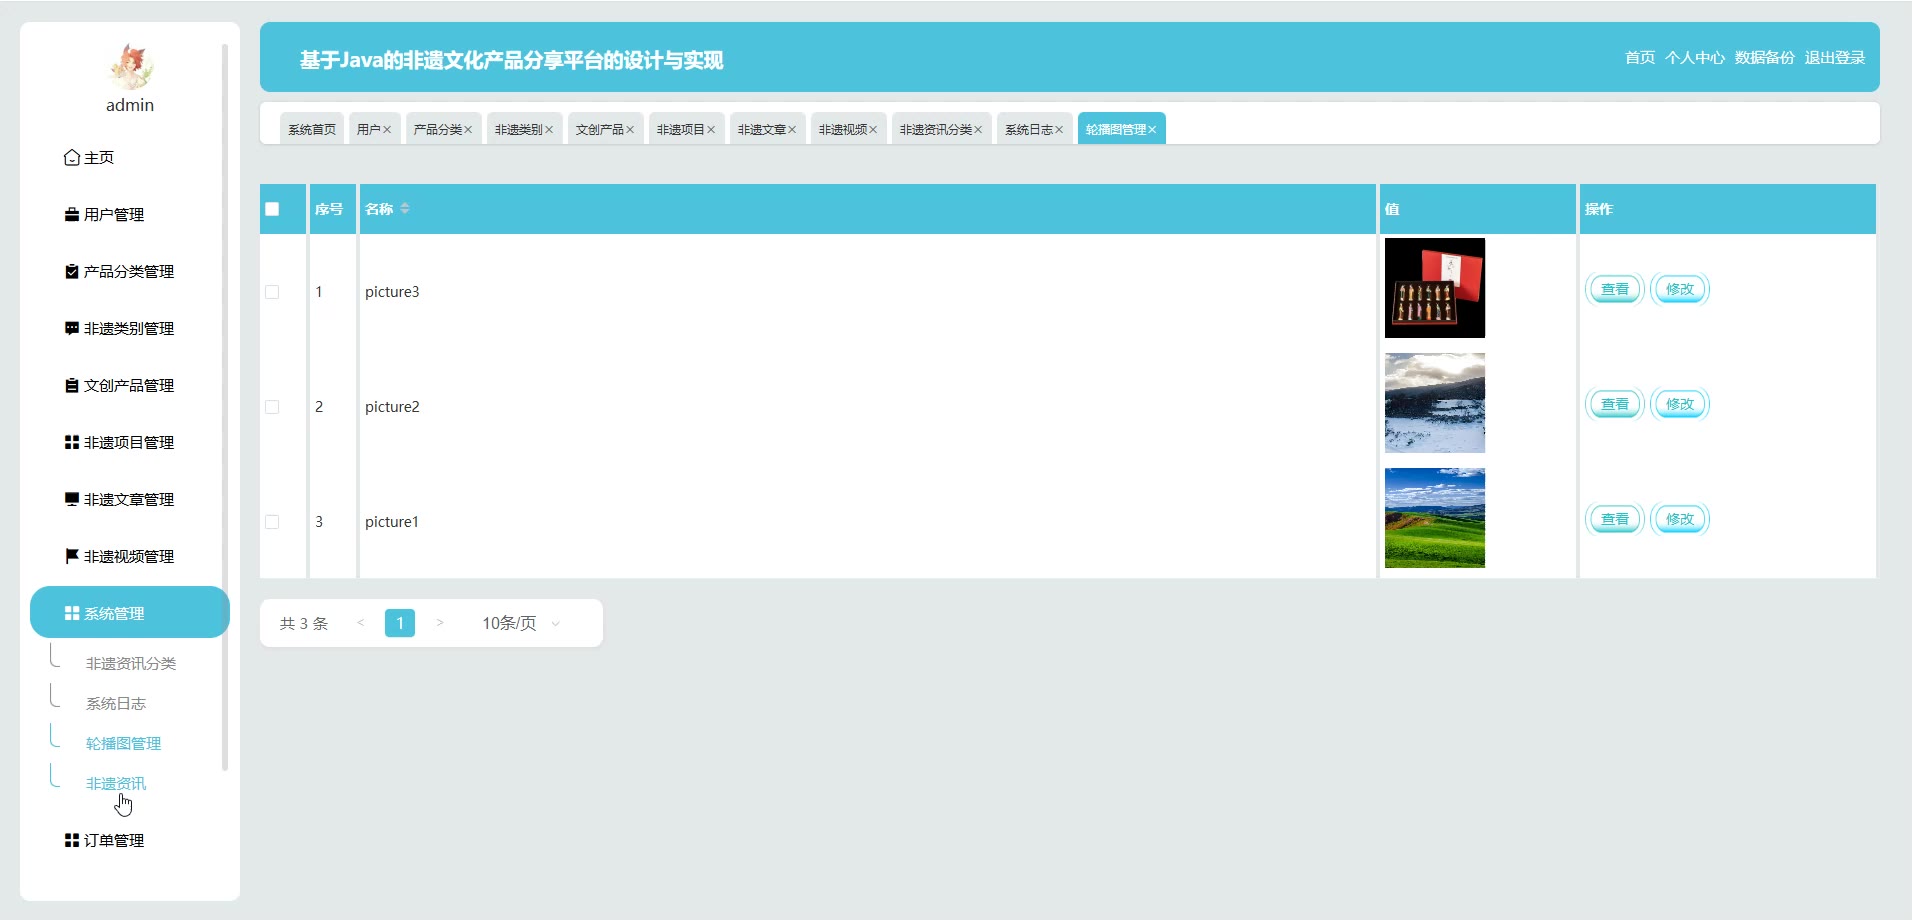1912x920 pixels.
Task: Open the picture2 snowy landscape thumbnail
Action: click(x=1435, y=403)
